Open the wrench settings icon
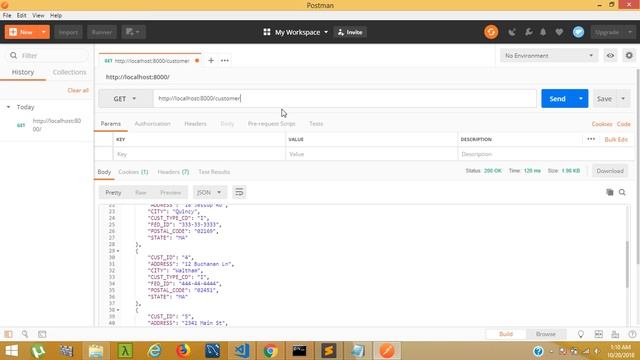Image resolution: width=640 pixels, height=360 pixels. point(528,32)
